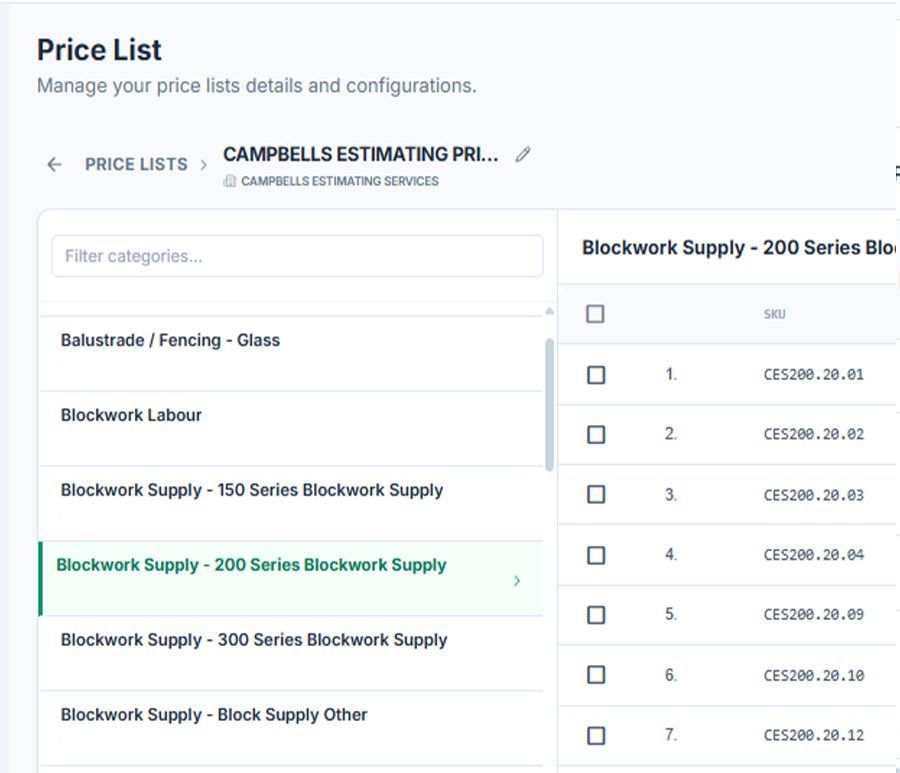Click SKU cell CES200.20.04
Viewport: 900px width, 773px height.
(813, 555)
